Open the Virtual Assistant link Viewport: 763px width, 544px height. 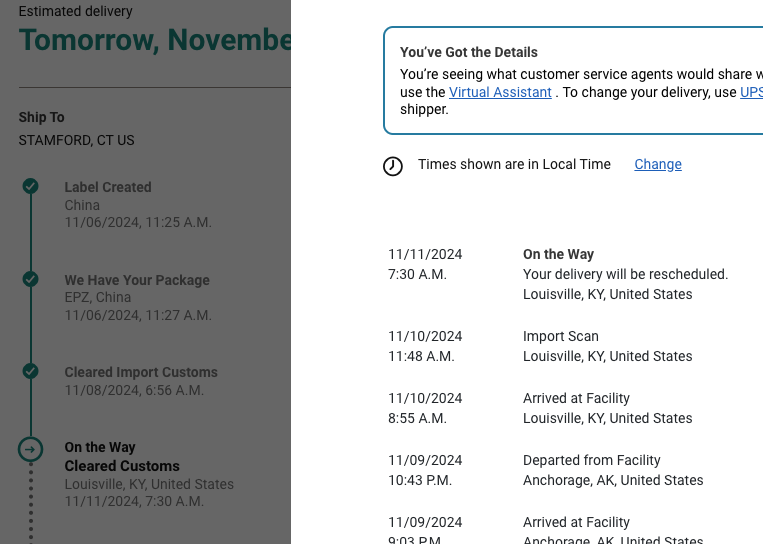click(500, 92)
